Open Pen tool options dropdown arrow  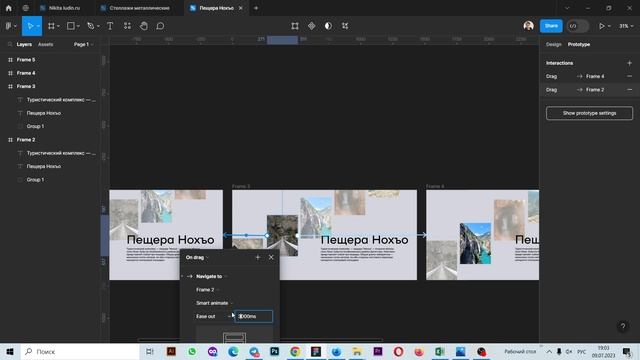[98, 26]
